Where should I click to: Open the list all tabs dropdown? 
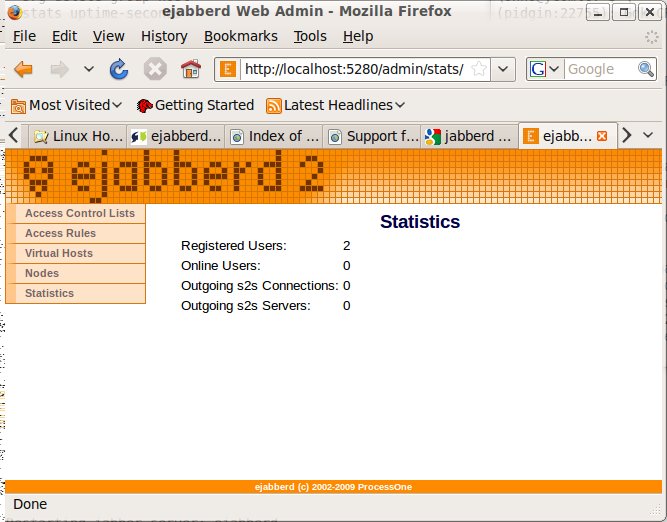pyautogui.click(x=648, y=135)
